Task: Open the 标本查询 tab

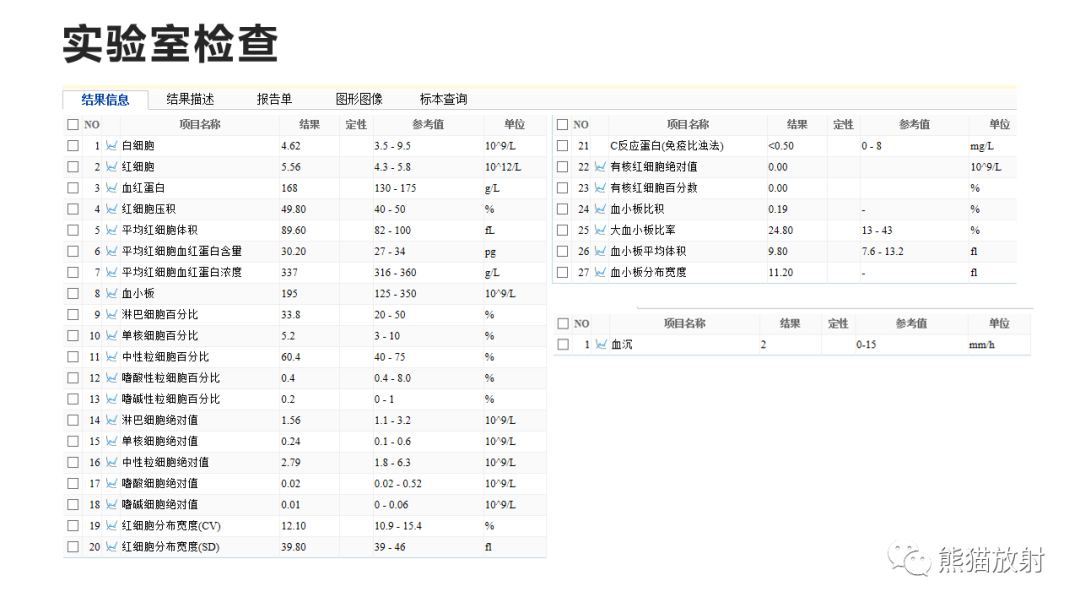Action: coord(444,99)
